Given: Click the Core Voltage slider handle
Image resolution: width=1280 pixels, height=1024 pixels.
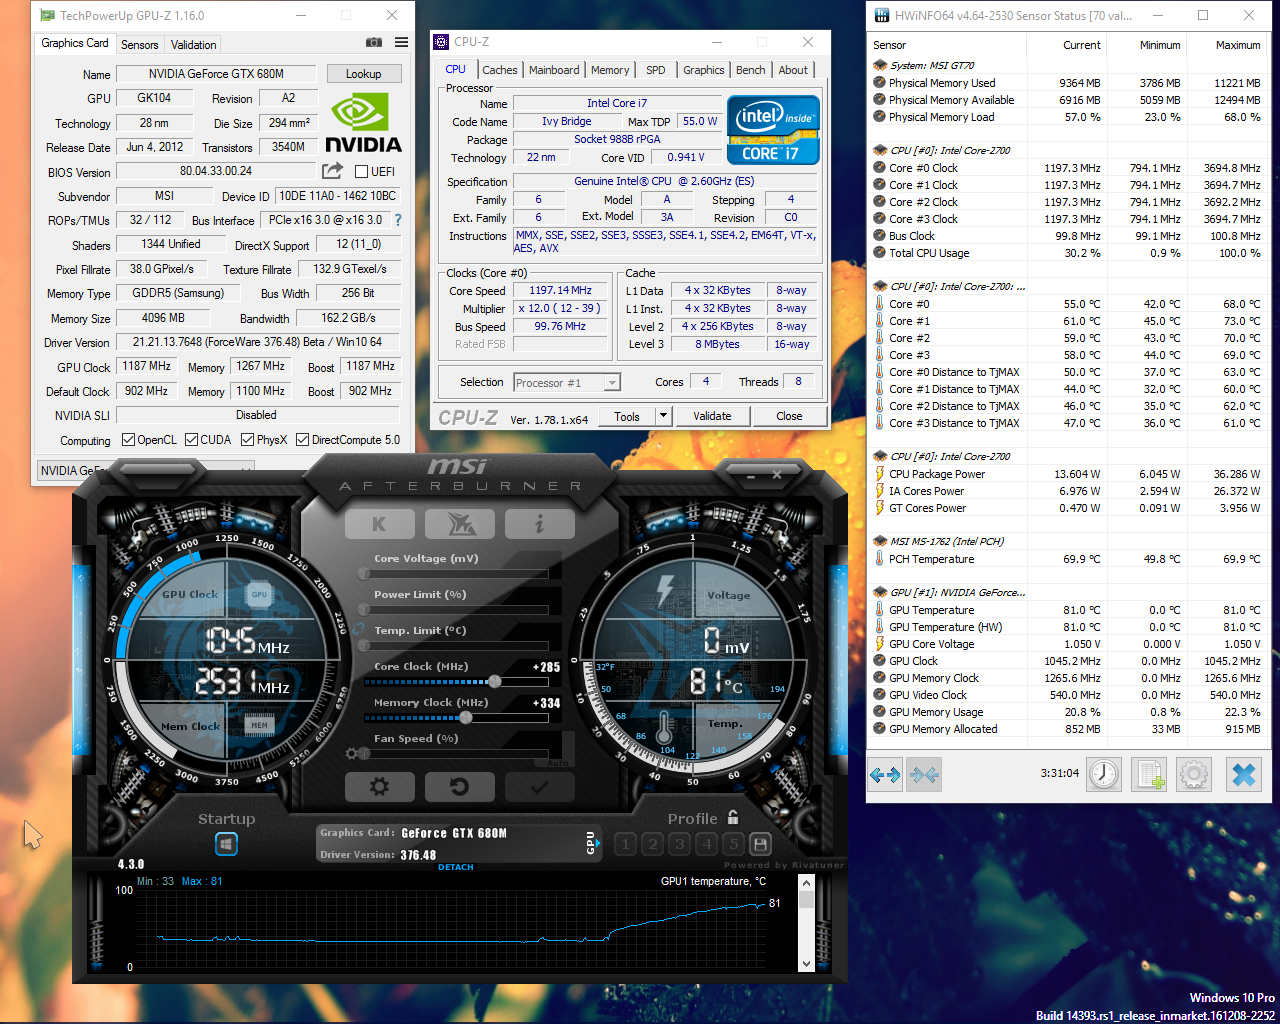Looking at the screenshot, I should (365, 574).
